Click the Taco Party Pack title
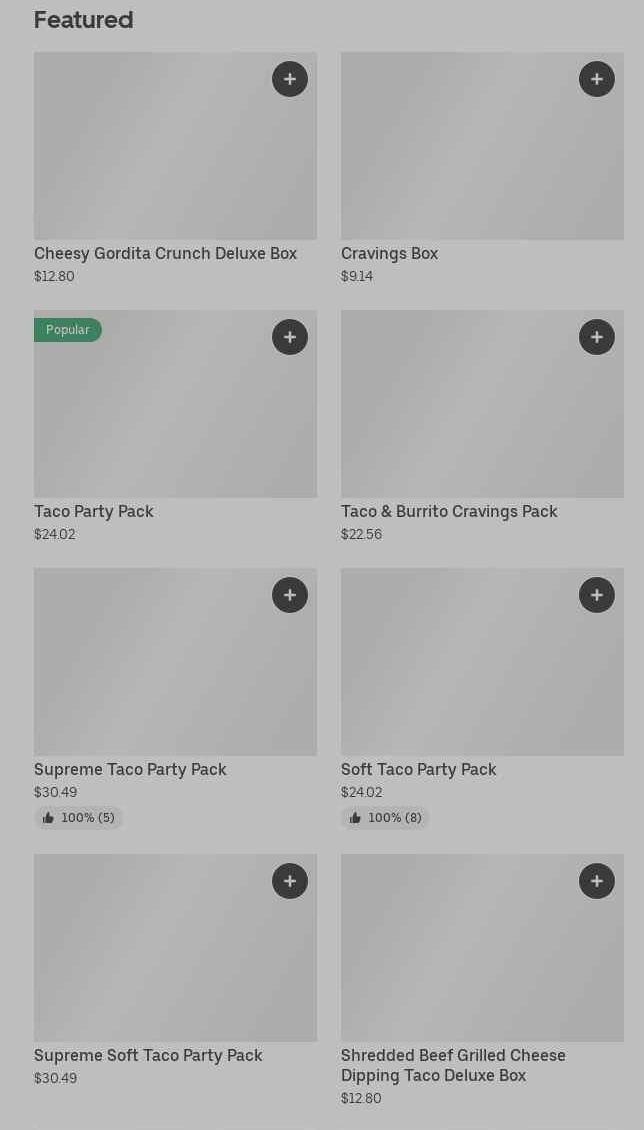644x1130 pixels. (x=94, y=512)
